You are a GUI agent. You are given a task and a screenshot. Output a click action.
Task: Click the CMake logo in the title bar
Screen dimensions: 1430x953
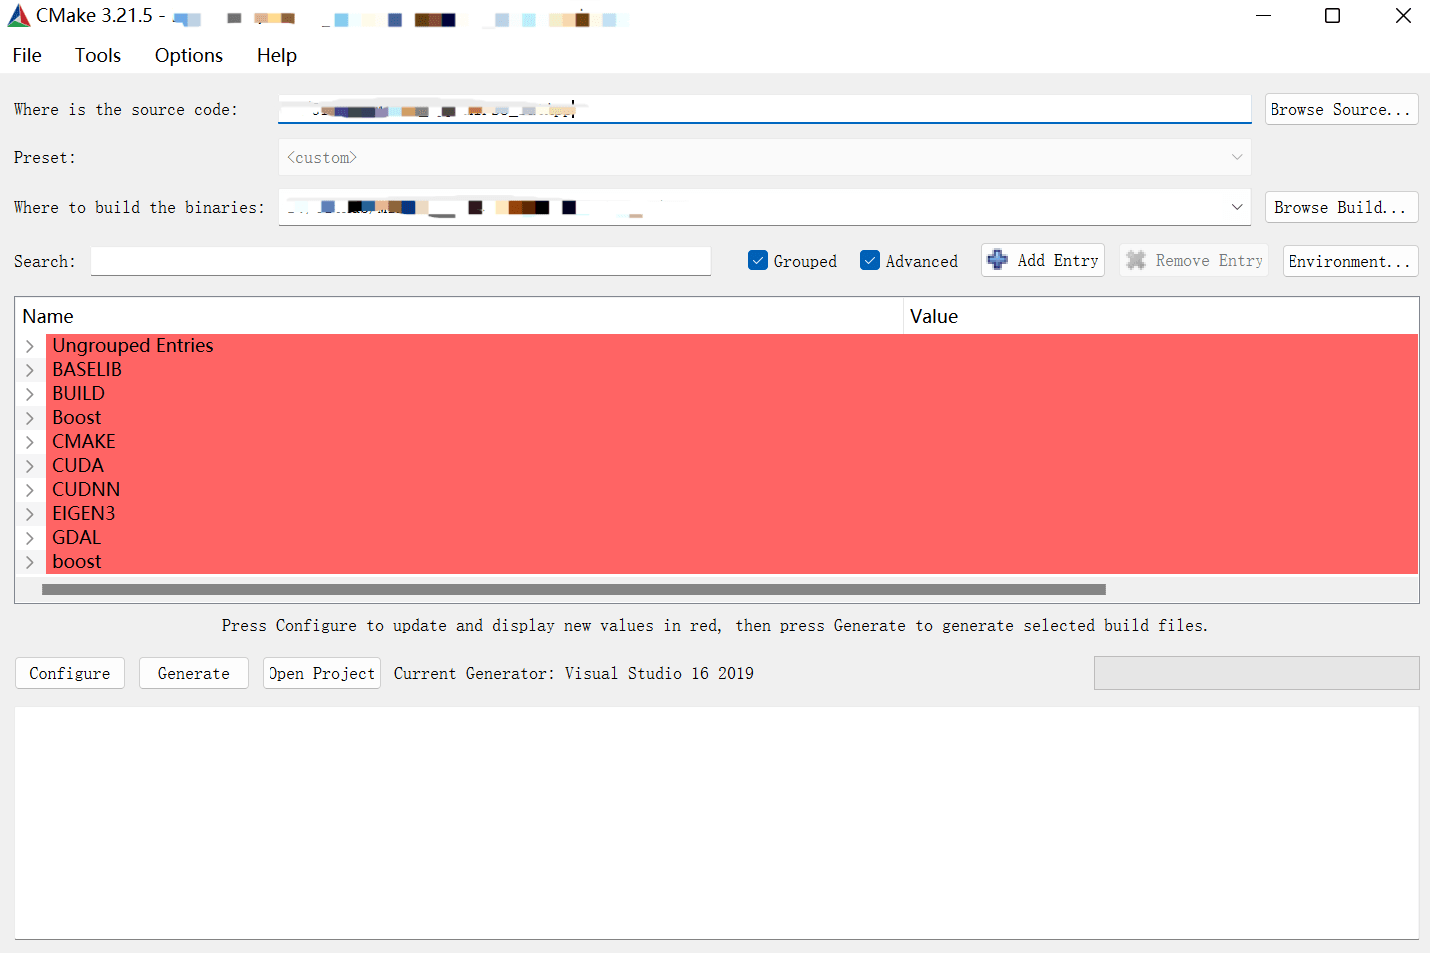(x=18, y=15)
